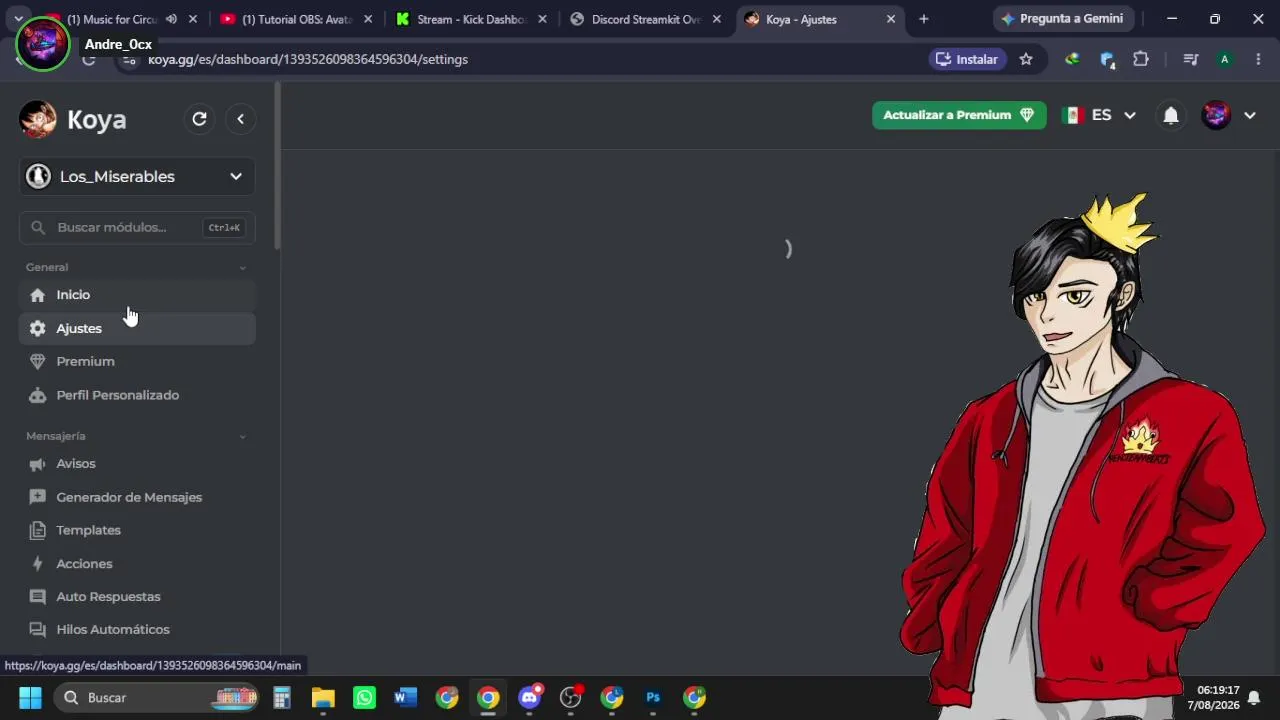Click the Actualizar a Premium button
The width and height of the screenshot is (1280, 720).
[x=959, y=115]
